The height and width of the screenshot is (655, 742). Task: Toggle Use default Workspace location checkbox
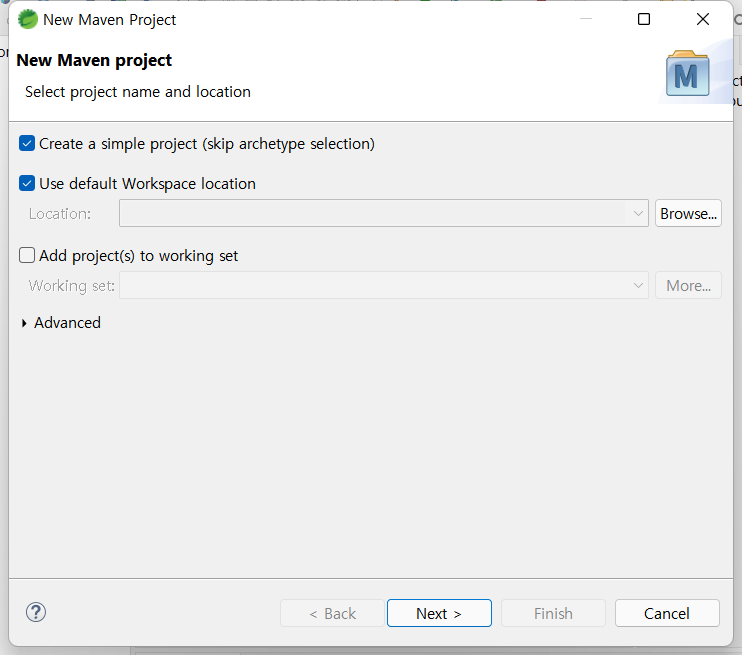coord(27,183)
